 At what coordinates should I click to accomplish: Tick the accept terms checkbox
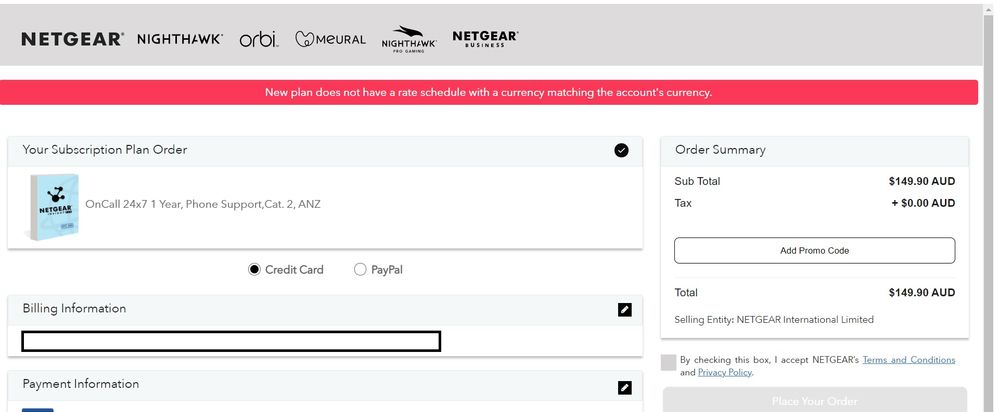668,362
